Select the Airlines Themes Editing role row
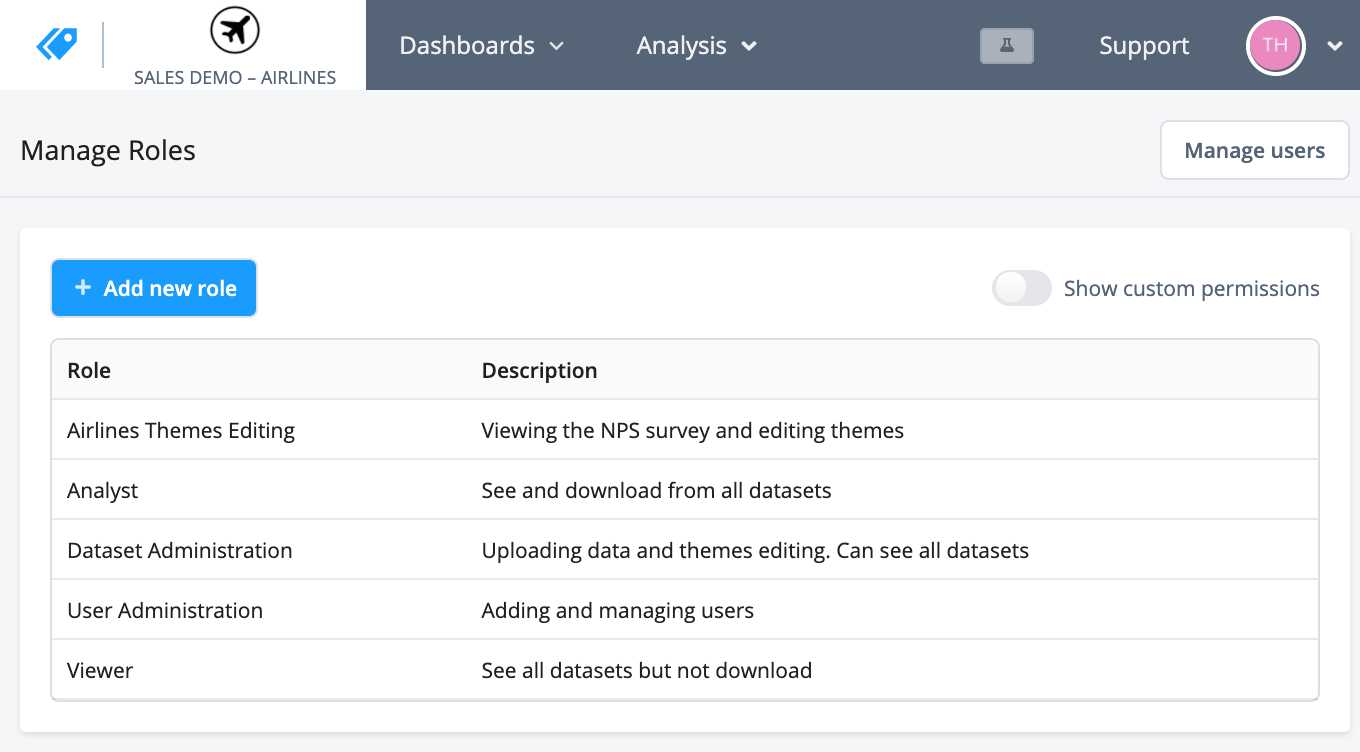Image resolution: width=1360 pixels, height=752 pixels. pyautogui.click(x=181, y=430)
